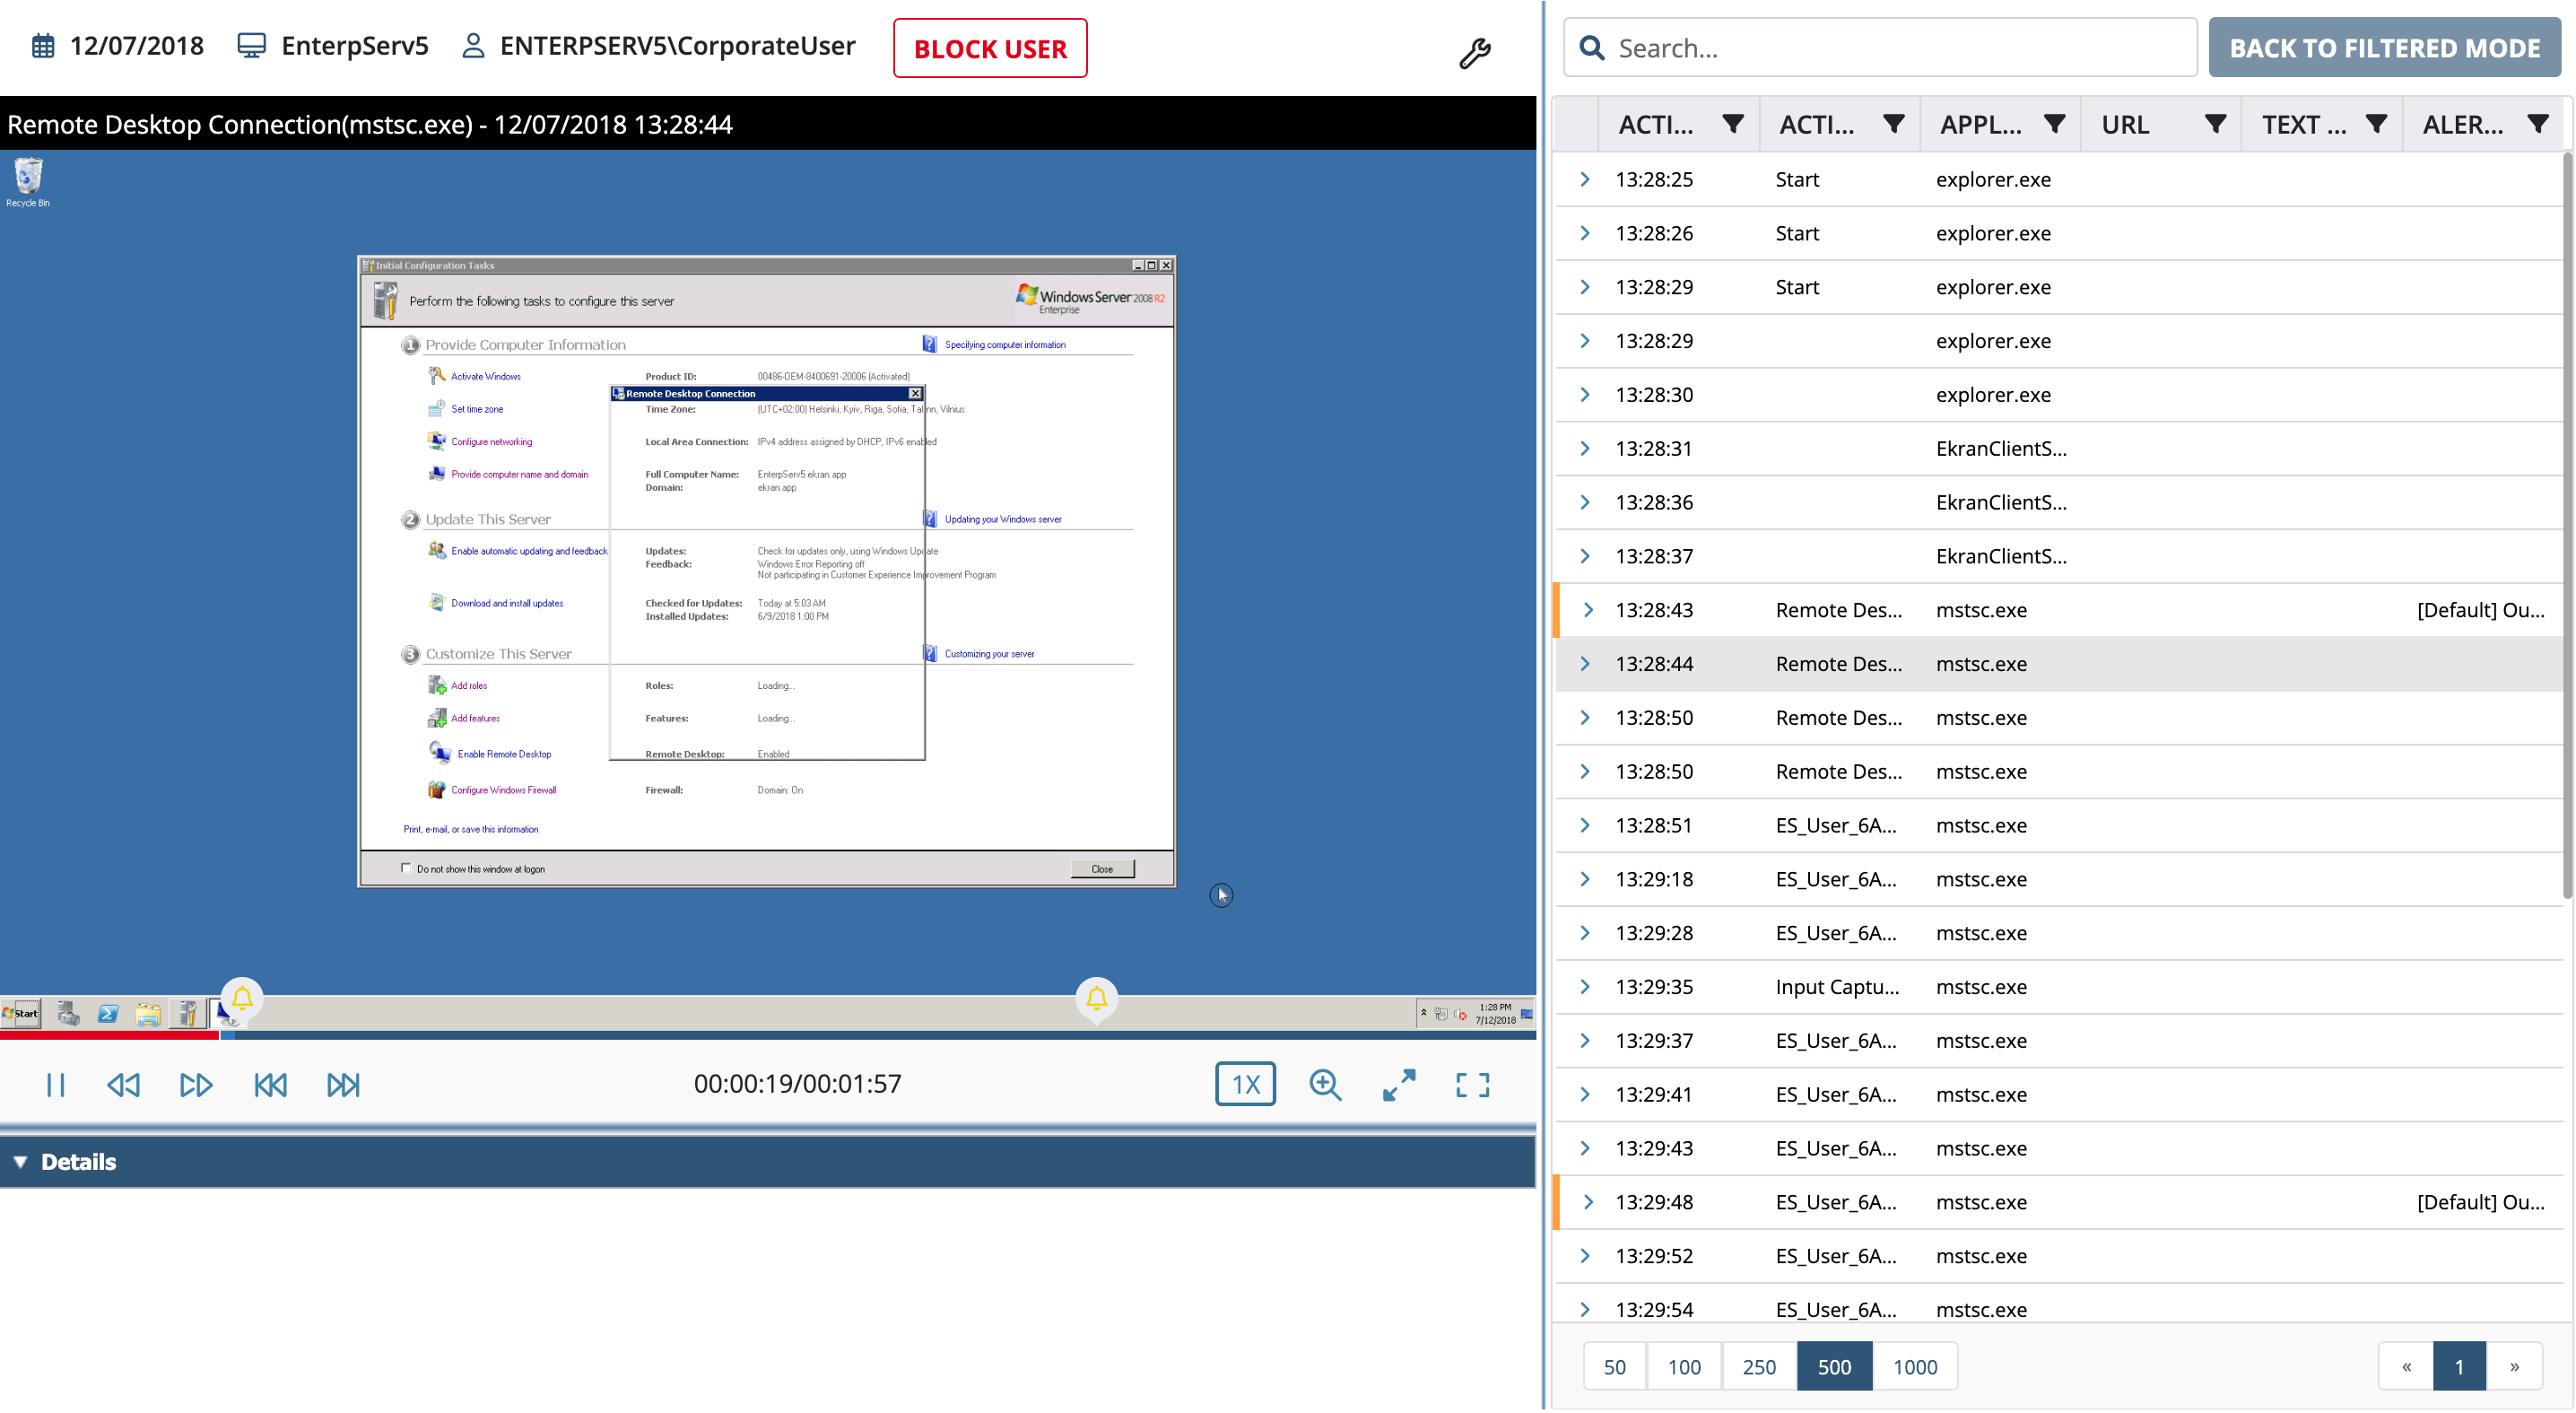Click the Add roles link
Image resolution: width=2576 pixels, height=1413 pixels.
point(469,686)
